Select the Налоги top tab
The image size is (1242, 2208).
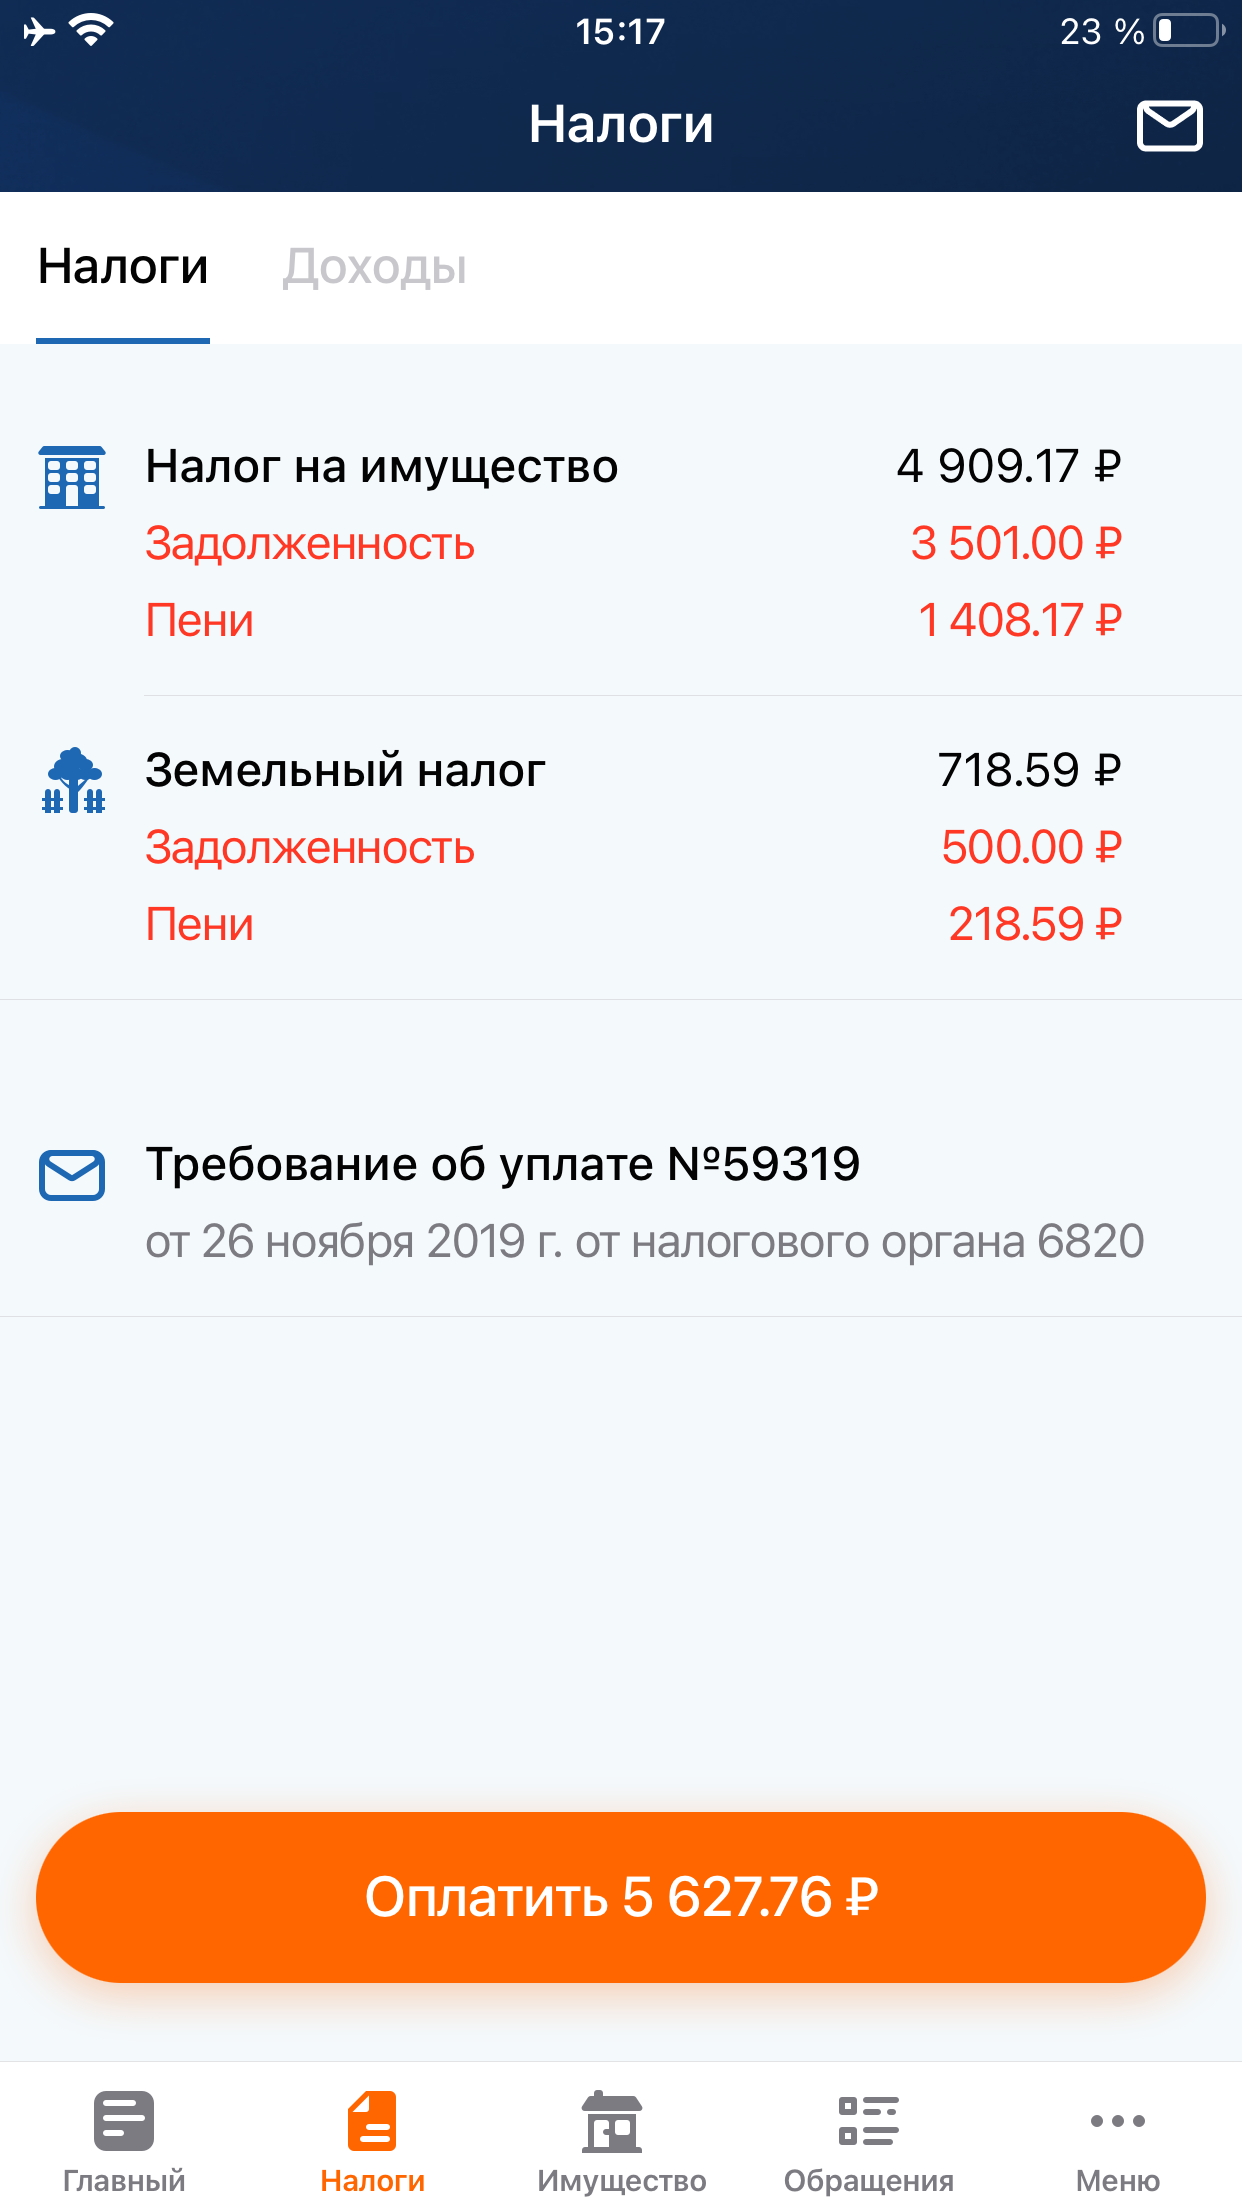123,267
